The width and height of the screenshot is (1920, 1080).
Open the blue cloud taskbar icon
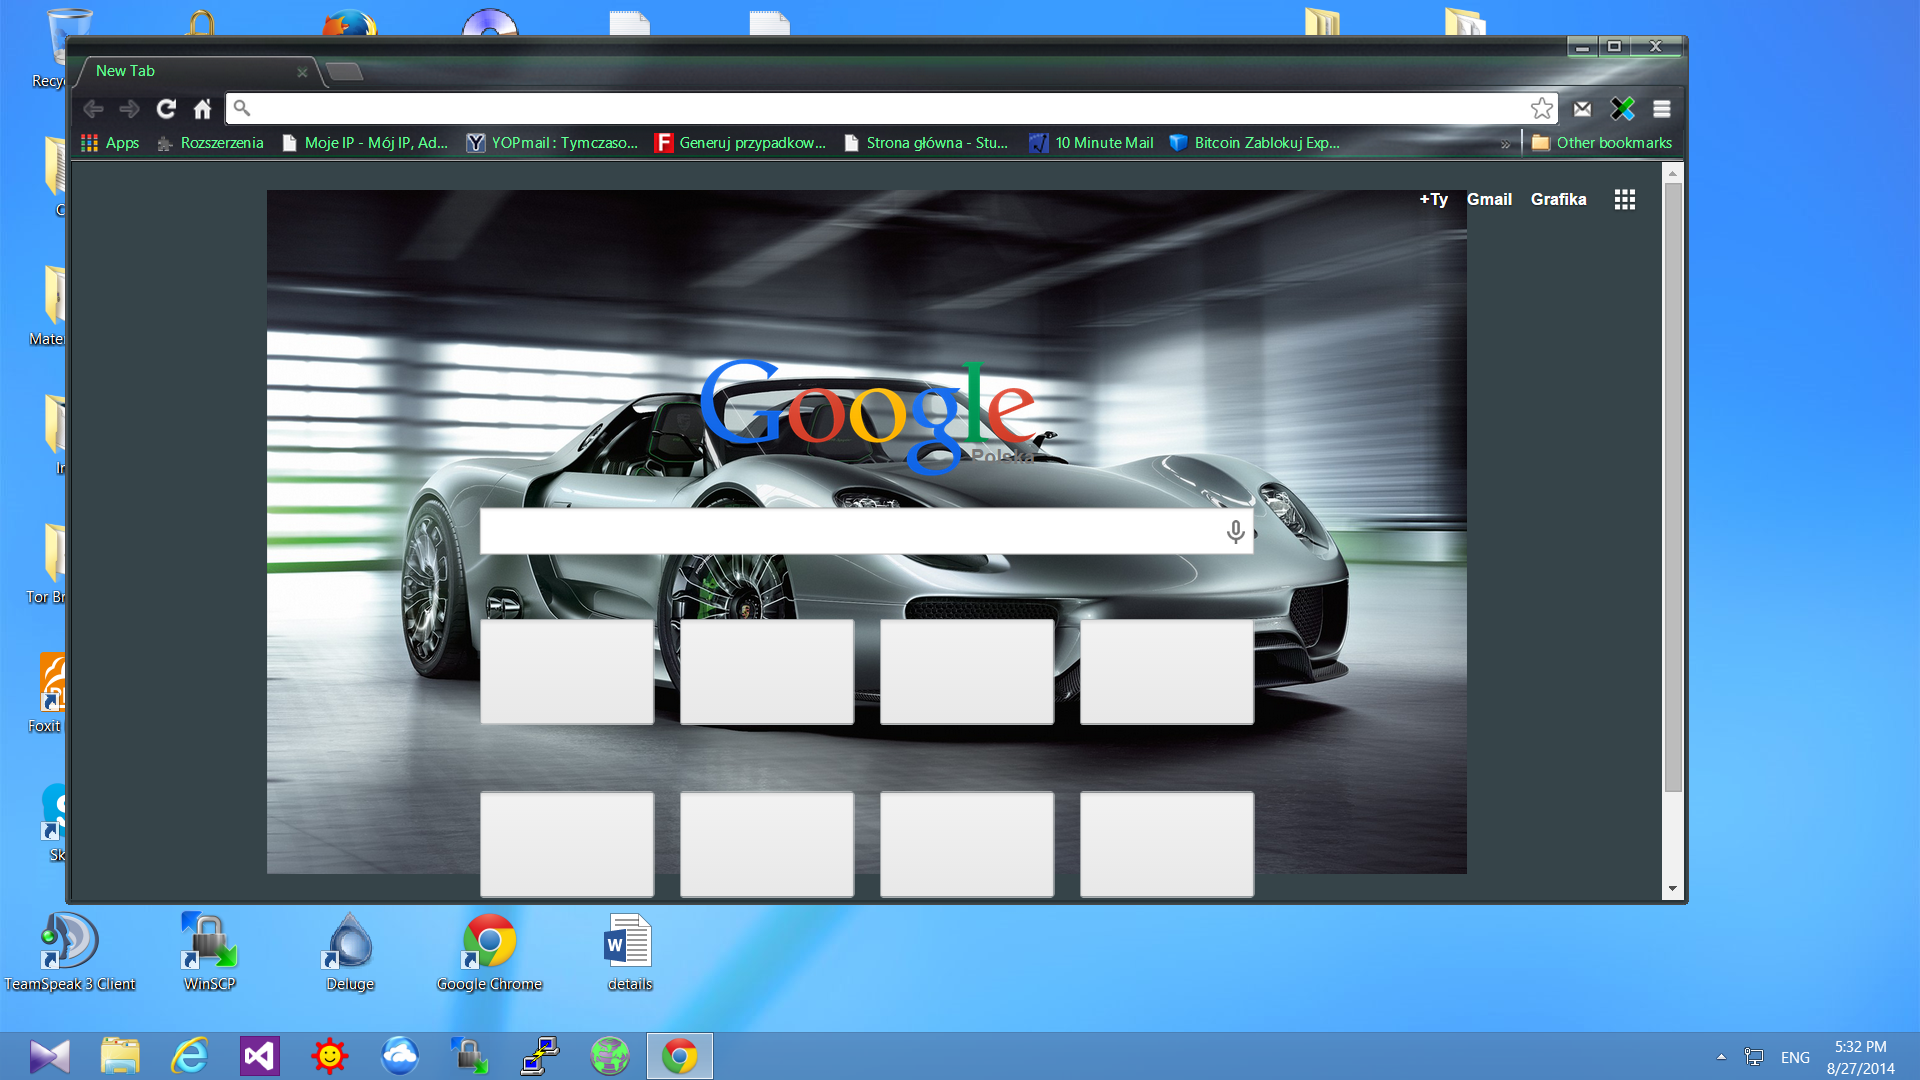[x=400, y=1056]
